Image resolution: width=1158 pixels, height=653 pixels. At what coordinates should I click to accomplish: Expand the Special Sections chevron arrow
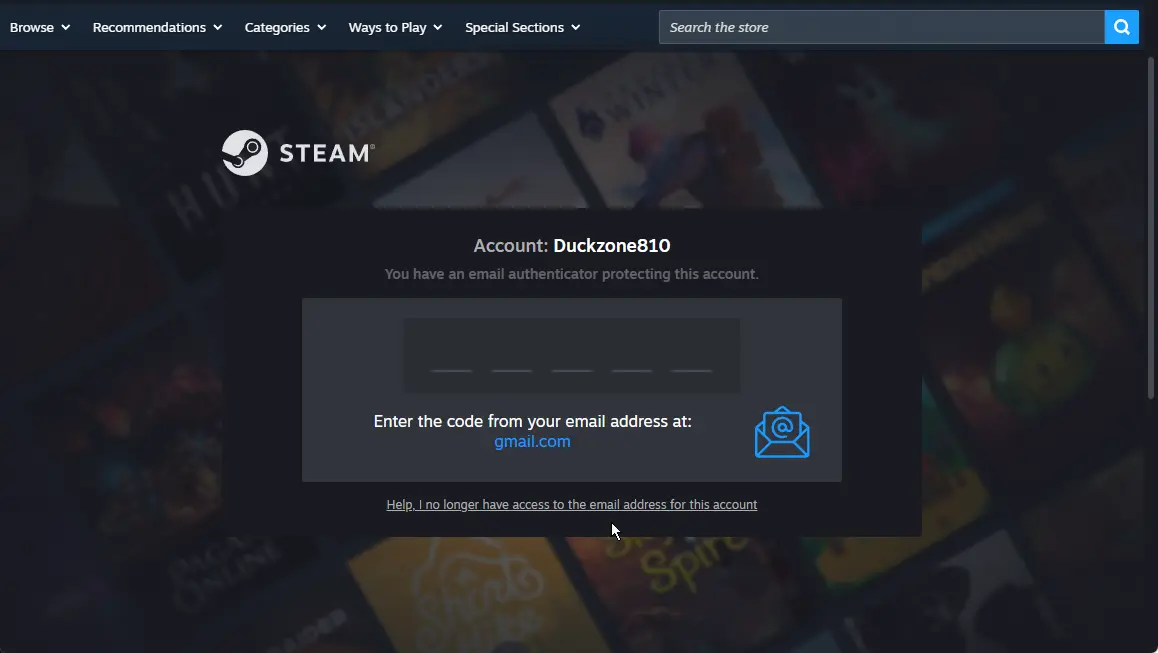[x=575, y=27]
